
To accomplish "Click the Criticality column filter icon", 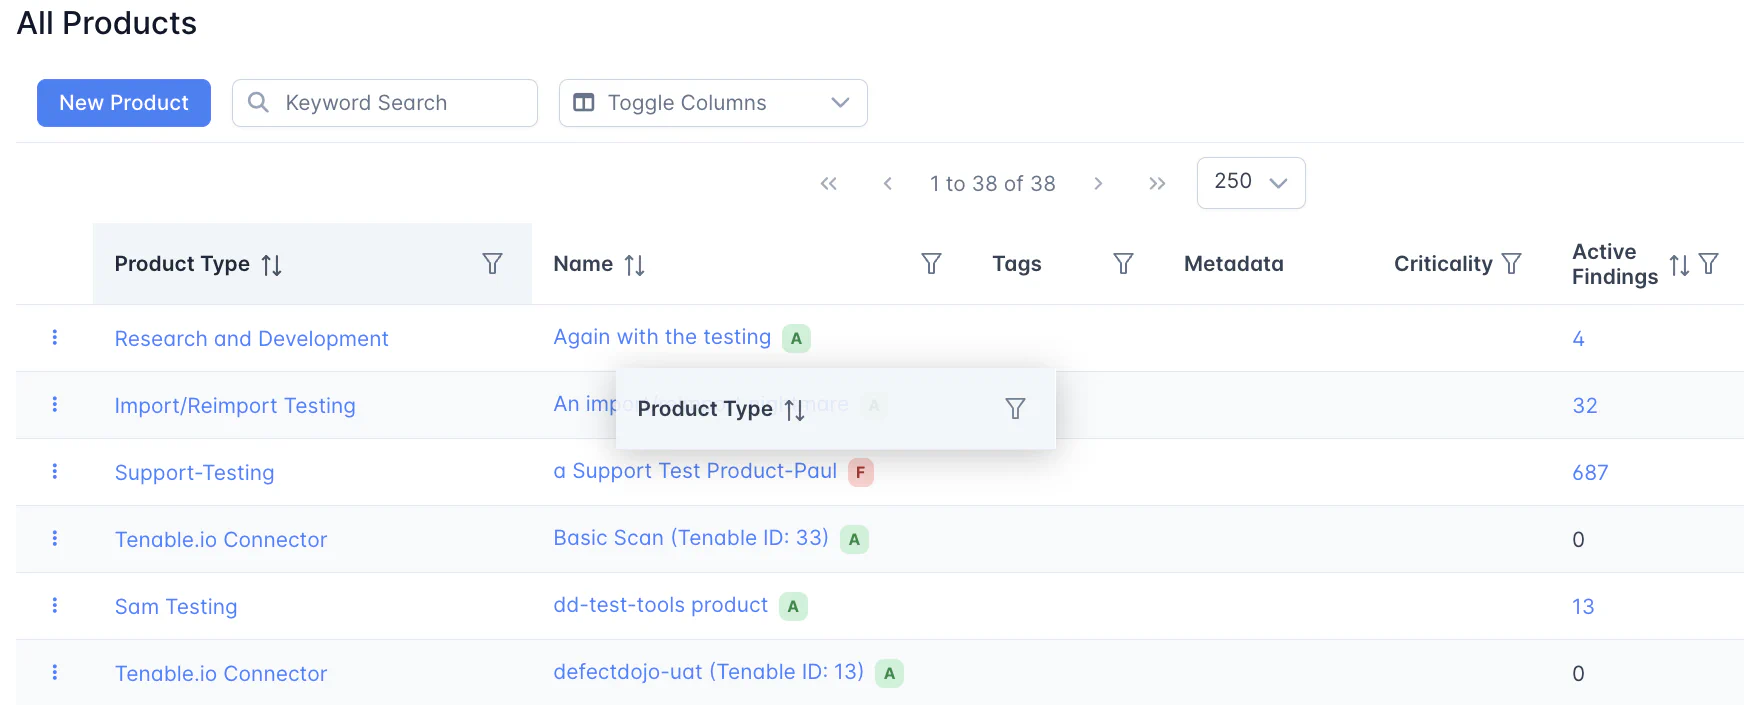I will click(x=1511, y=264).
